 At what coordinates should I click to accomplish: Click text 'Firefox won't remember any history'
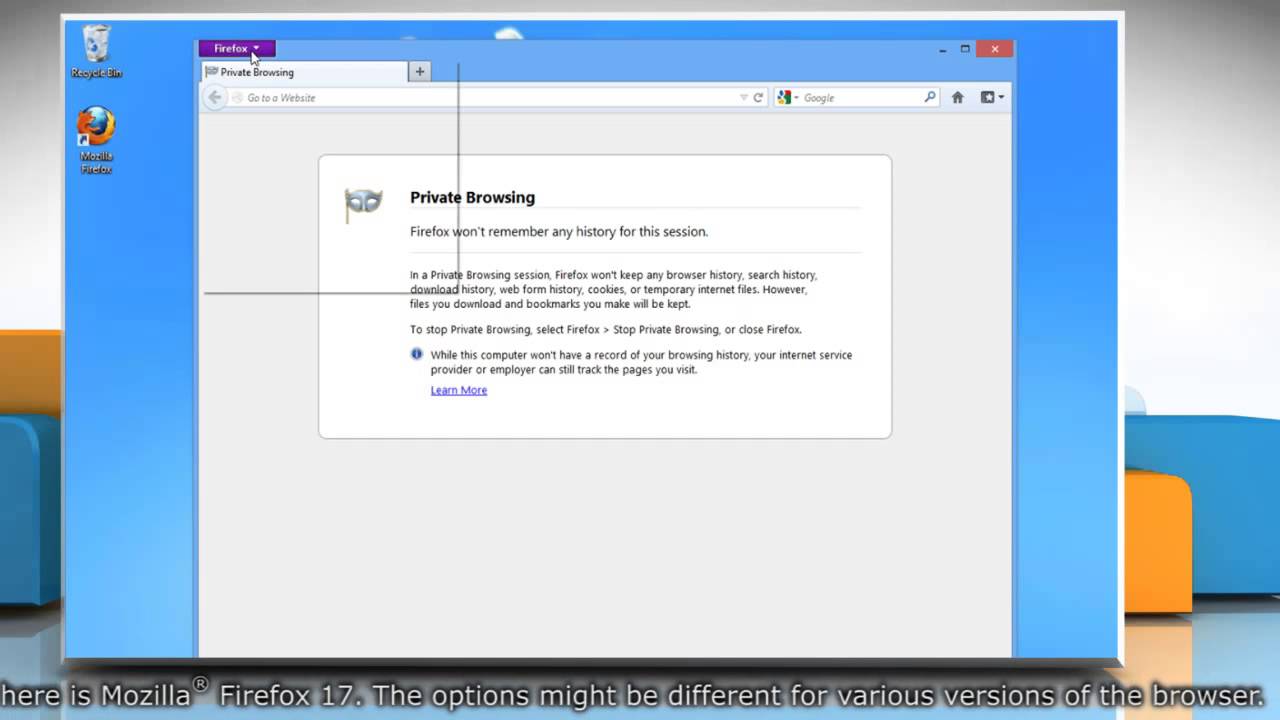point(509,232)
